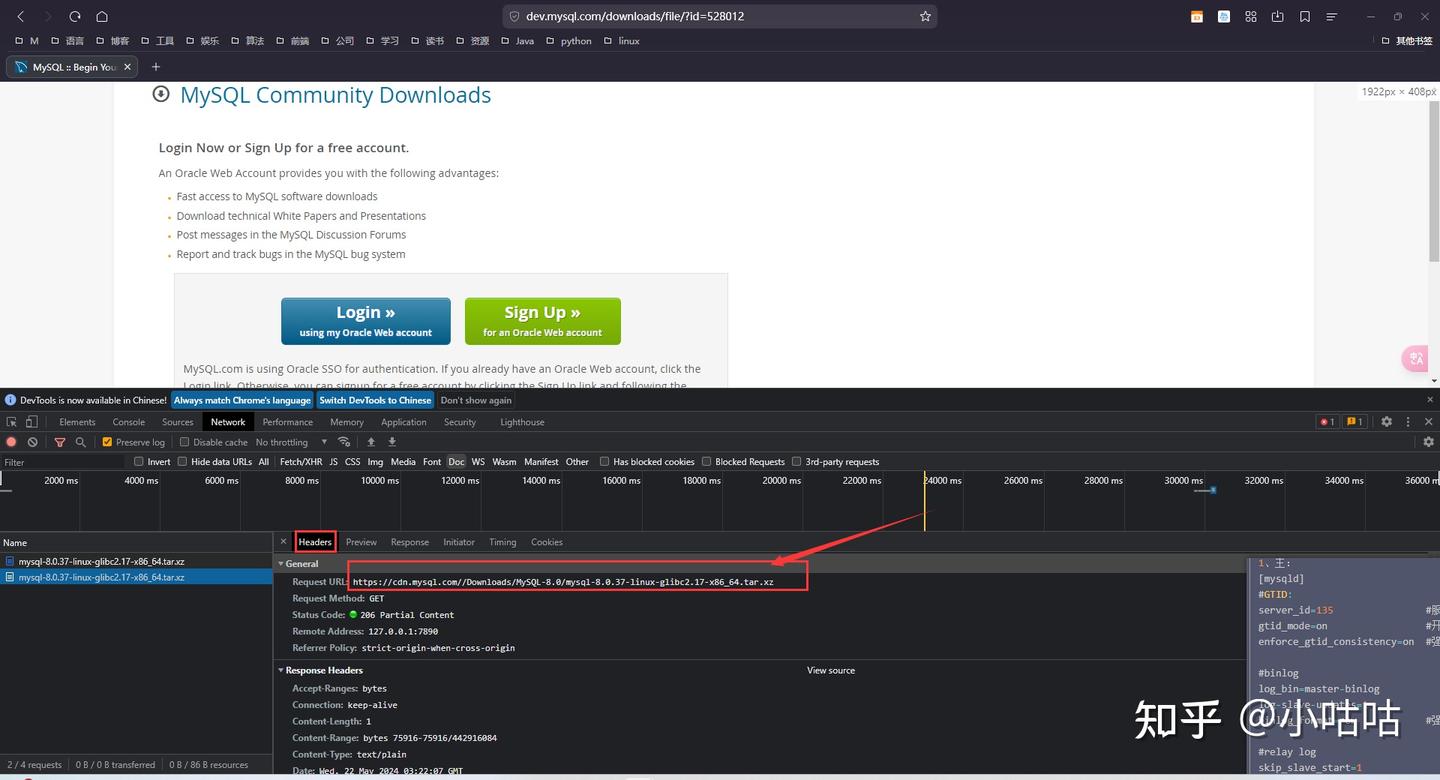Image resolution: width=1440 pixels, height=780 pixels.
Task: Open the linux bookmark folder
Action: point(621,41)
